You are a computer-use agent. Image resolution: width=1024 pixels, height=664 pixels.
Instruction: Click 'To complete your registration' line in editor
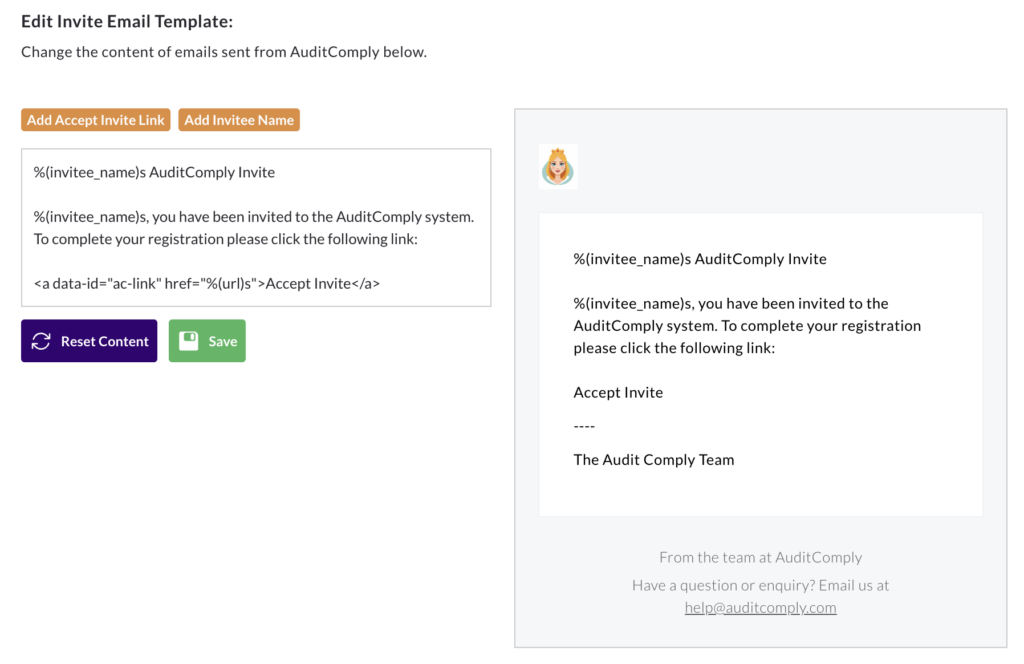coord(225,239)
